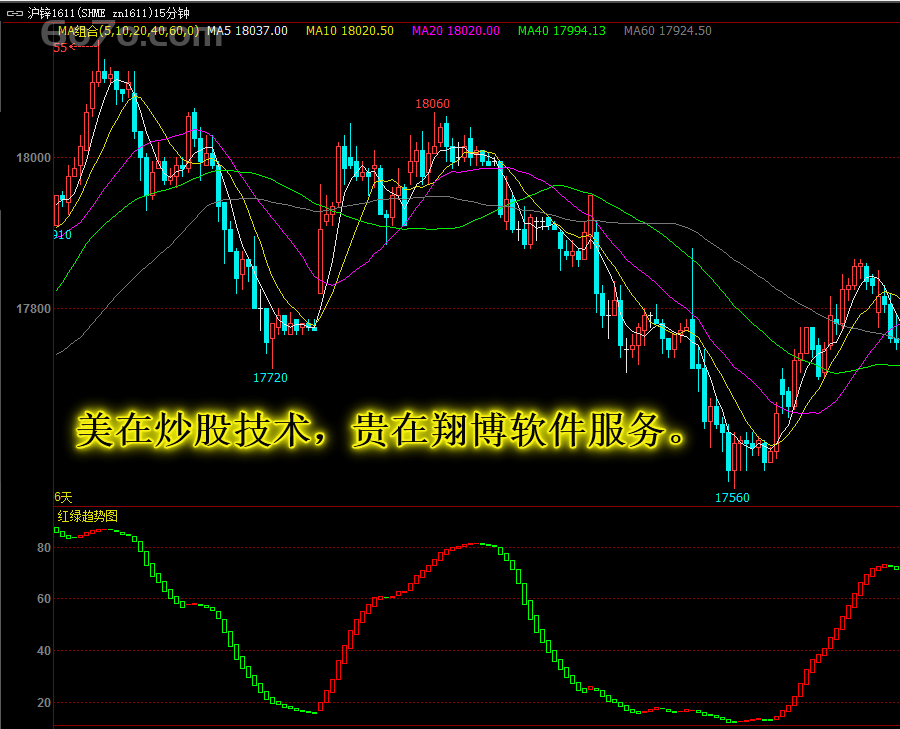
Task: Select the chart title 沪锌1611(SHME zn1611)15分钟
Action: coord(108,13)
